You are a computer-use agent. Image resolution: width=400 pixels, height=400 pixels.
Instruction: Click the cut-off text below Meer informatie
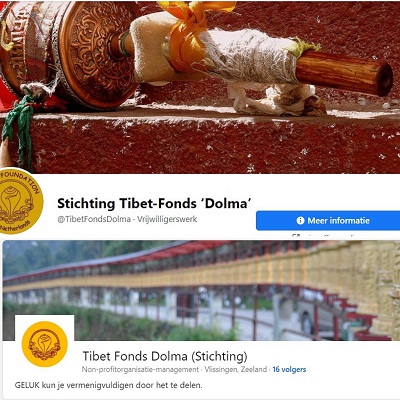pyautogui.click(x=323, y=235)
